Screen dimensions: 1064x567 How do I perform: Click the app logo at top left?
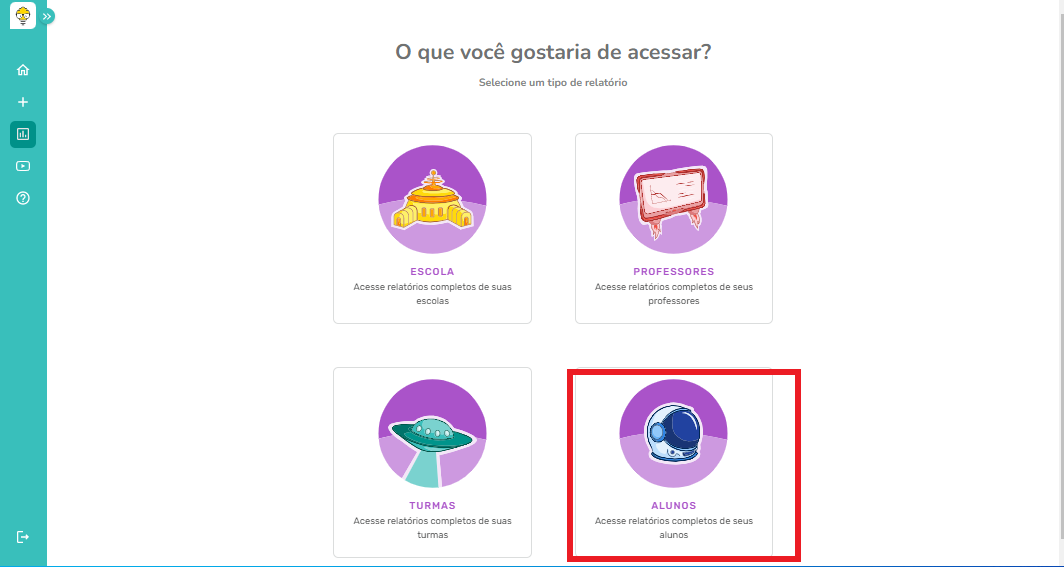pos(23,15)
